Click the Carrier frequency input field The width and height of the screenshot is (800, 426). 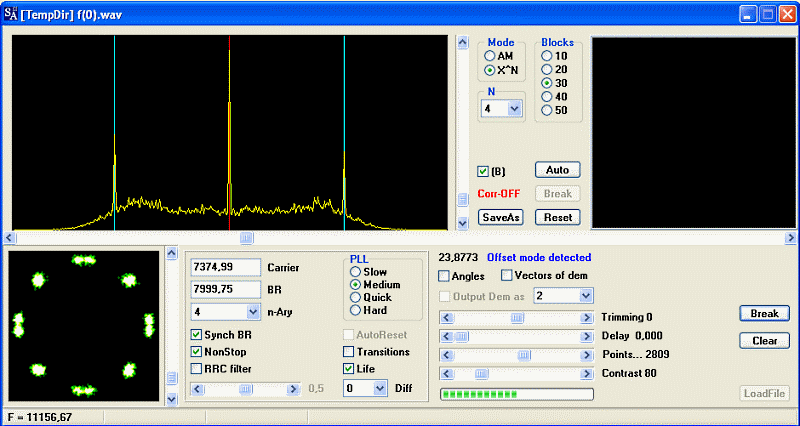[x=226, y=267]
